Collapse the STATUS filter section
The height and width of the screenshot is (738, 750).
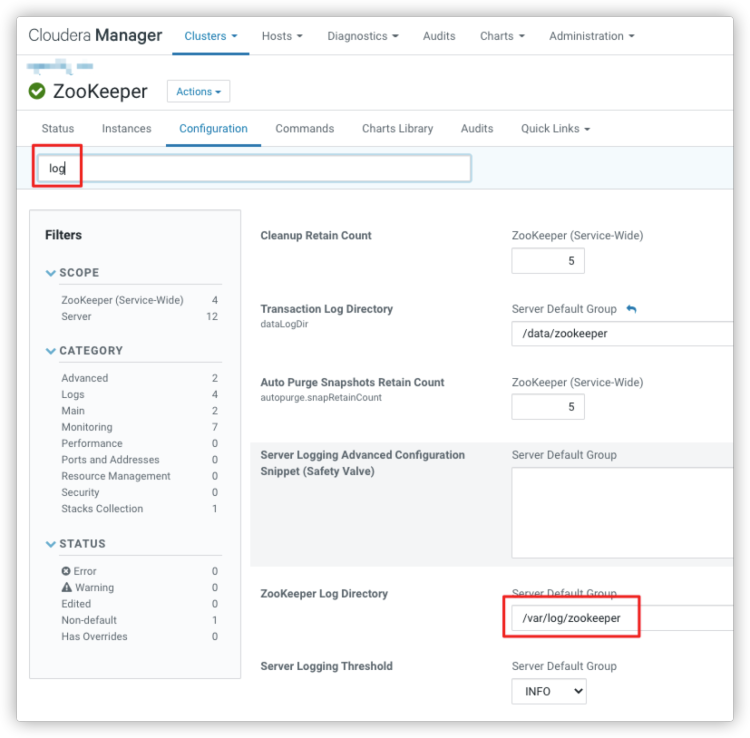point(76,544)
